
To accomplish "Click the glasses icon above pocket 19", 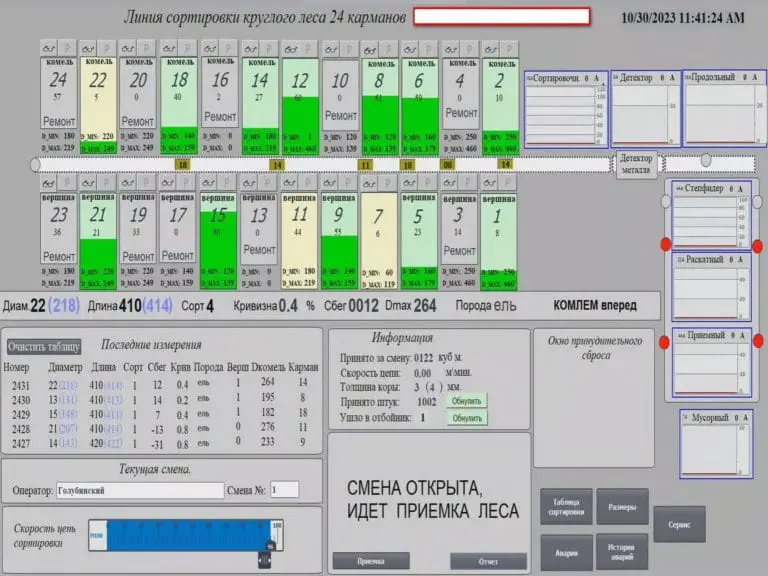I will 128,183.
